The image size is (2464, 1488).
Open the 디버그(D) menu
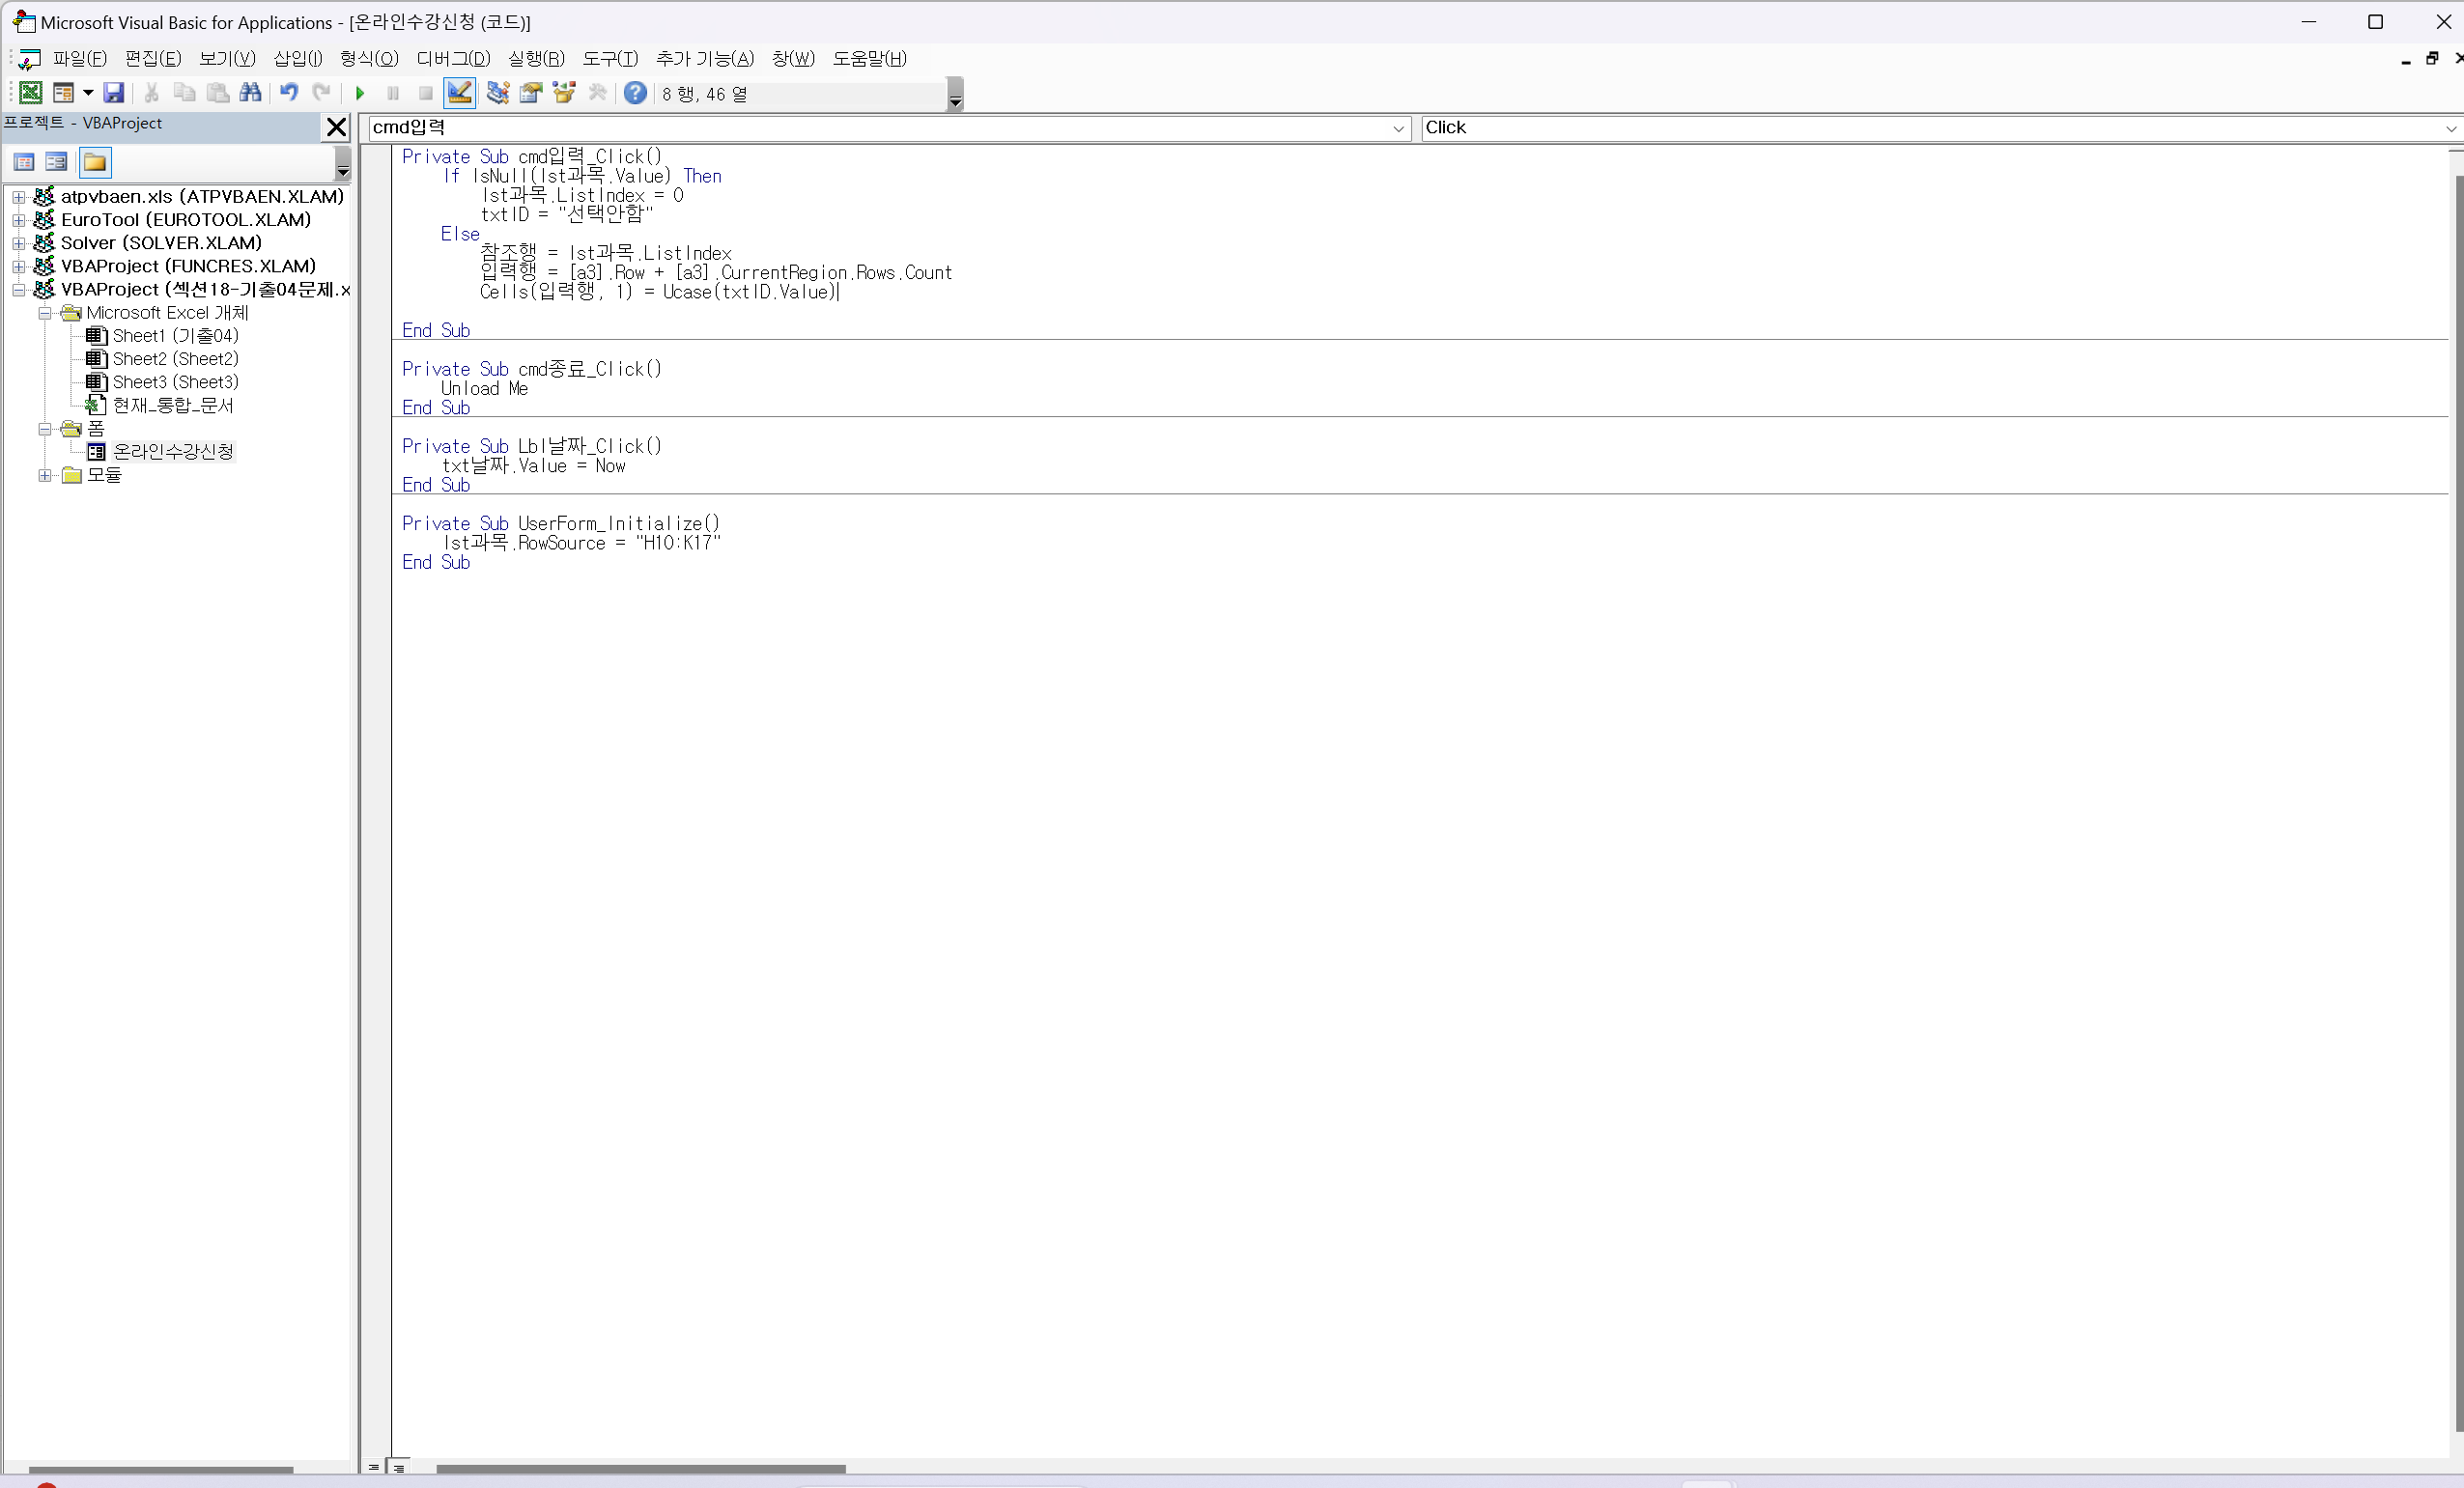point(453,59)
